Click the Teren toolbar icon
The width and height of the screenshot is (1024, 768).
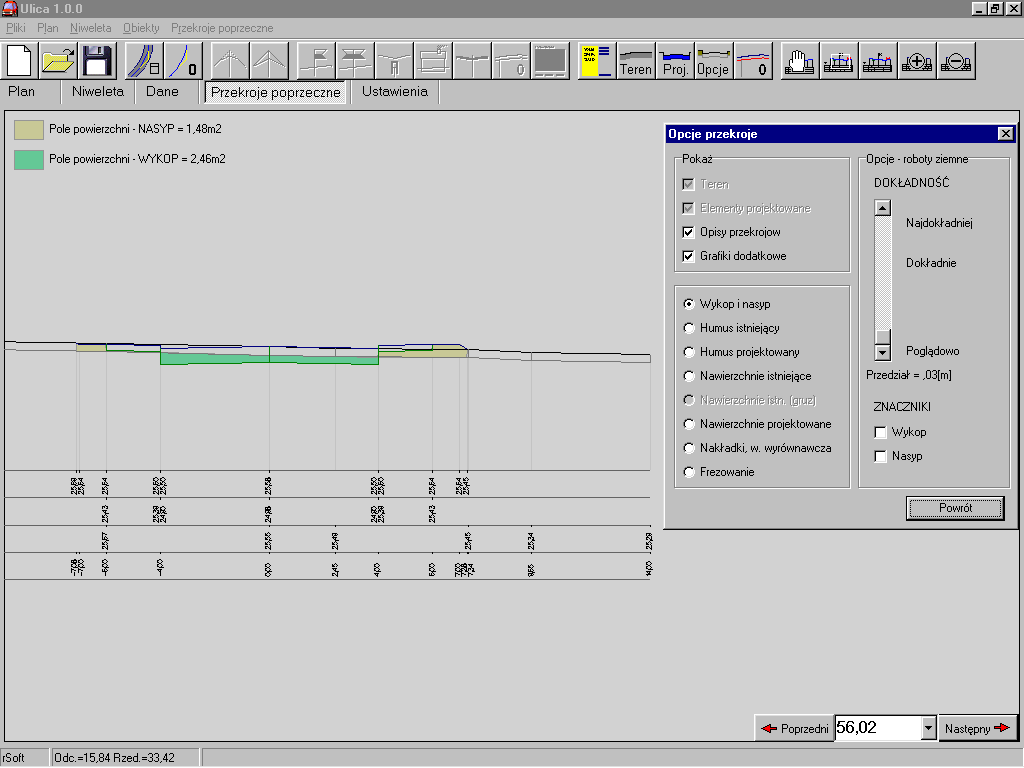click(x=636, y=61)
